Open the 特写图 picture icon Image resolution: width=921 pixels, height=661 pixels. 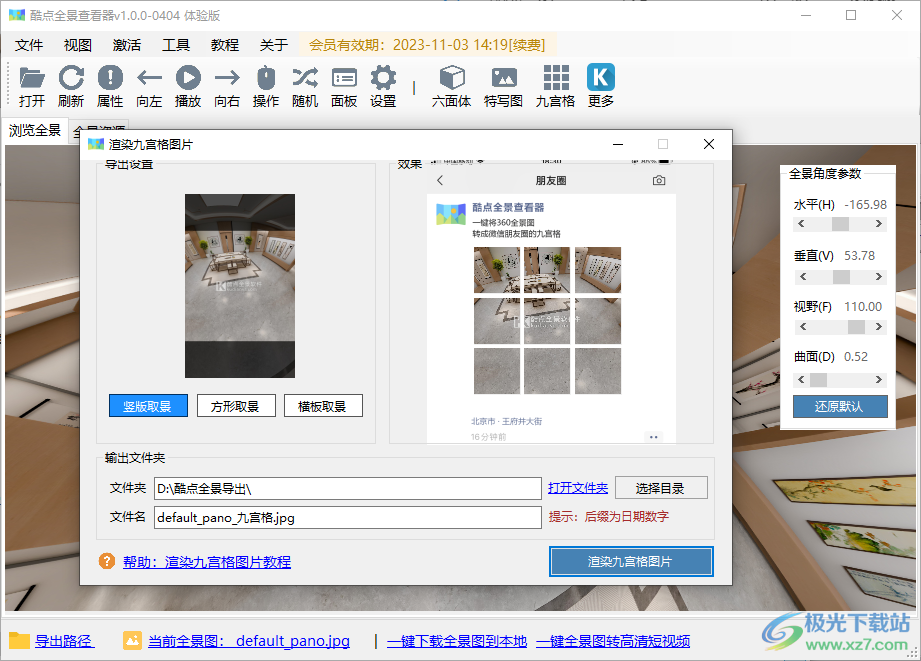pyautogui.click(x=503, y=78)
